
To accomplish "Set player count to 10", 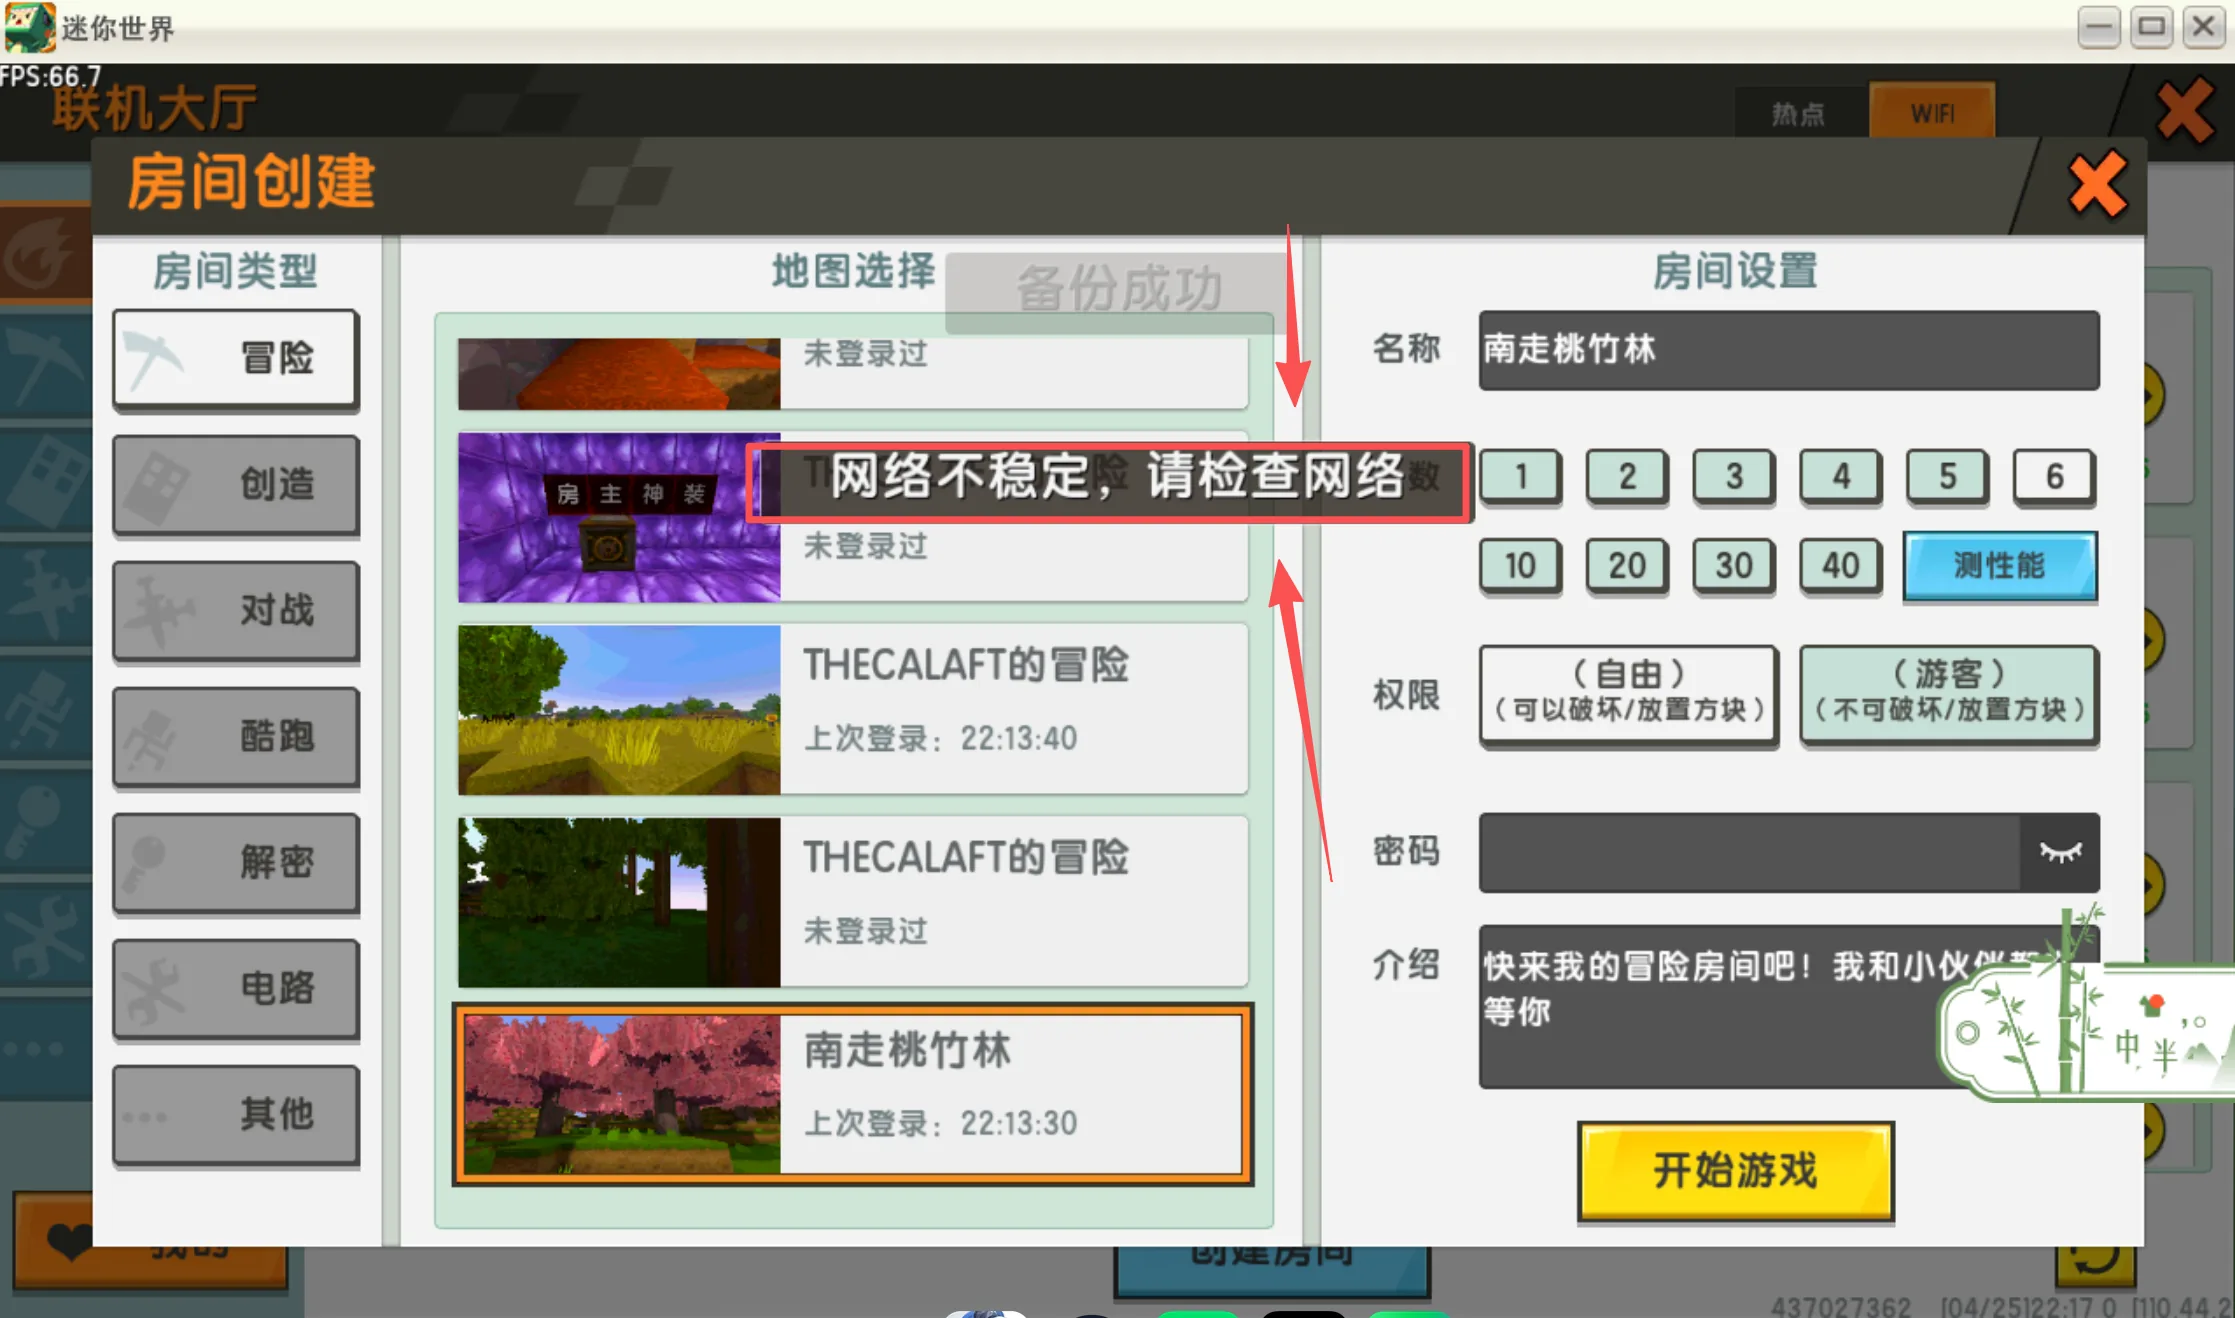I will click(x=1520, y=566).
